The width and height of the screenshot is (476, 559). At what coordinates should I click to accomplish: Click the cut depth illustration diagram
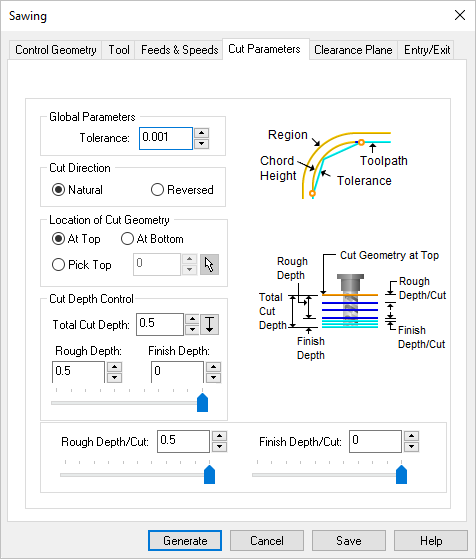[352, 305]
